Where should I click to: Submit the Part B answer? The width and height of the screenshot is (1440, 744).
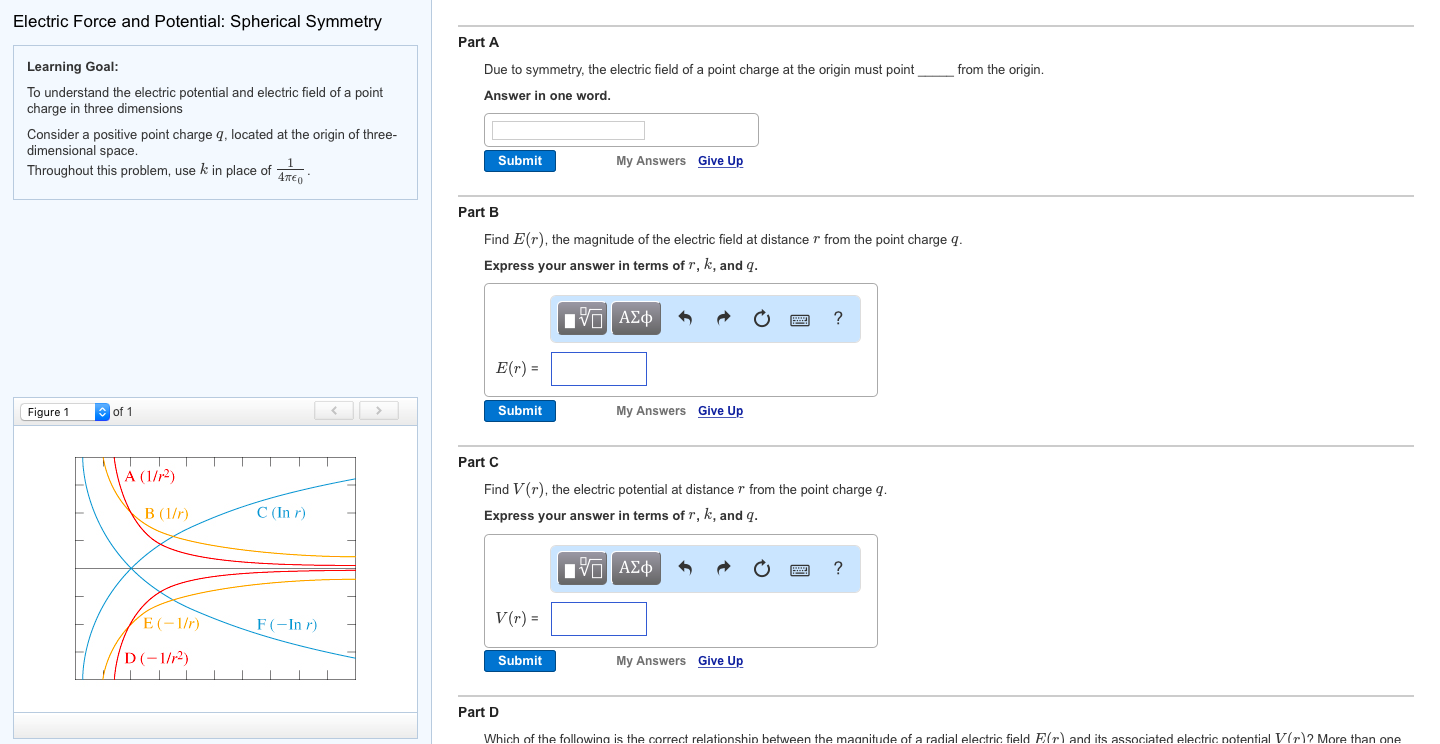coord(520,411)
